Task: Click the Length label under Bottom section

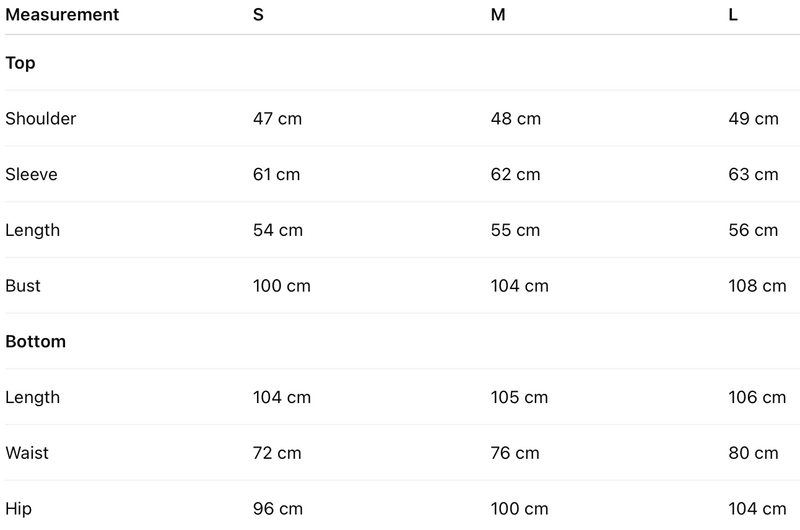Action: (32, 397)
